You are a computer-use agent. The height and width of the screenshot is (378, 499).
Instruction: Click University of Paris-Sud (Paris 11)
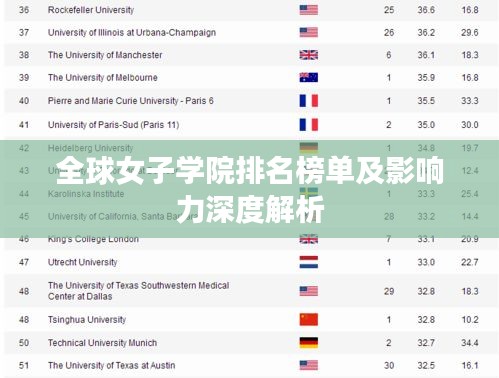[113, 125]
